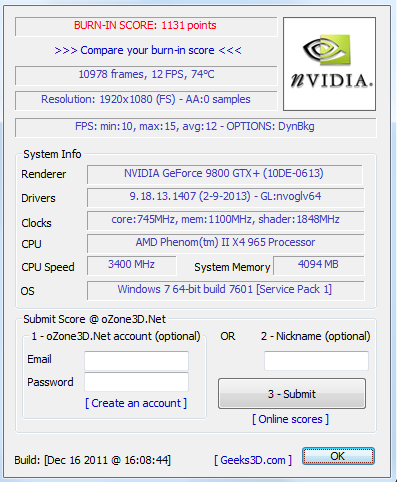Open the Online scores link
The image size is (397, 482).
pyautogui.click(x=290, y=419)
